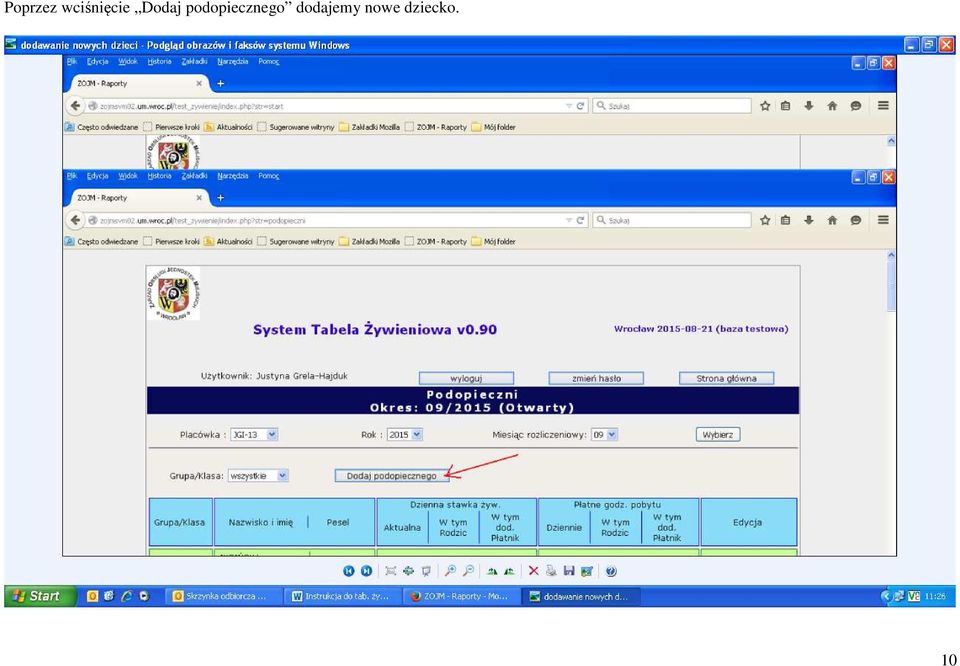Open Aktualności bookmark in str=podopieczni window
Viewport: 960px width, 666px height.
228,242
